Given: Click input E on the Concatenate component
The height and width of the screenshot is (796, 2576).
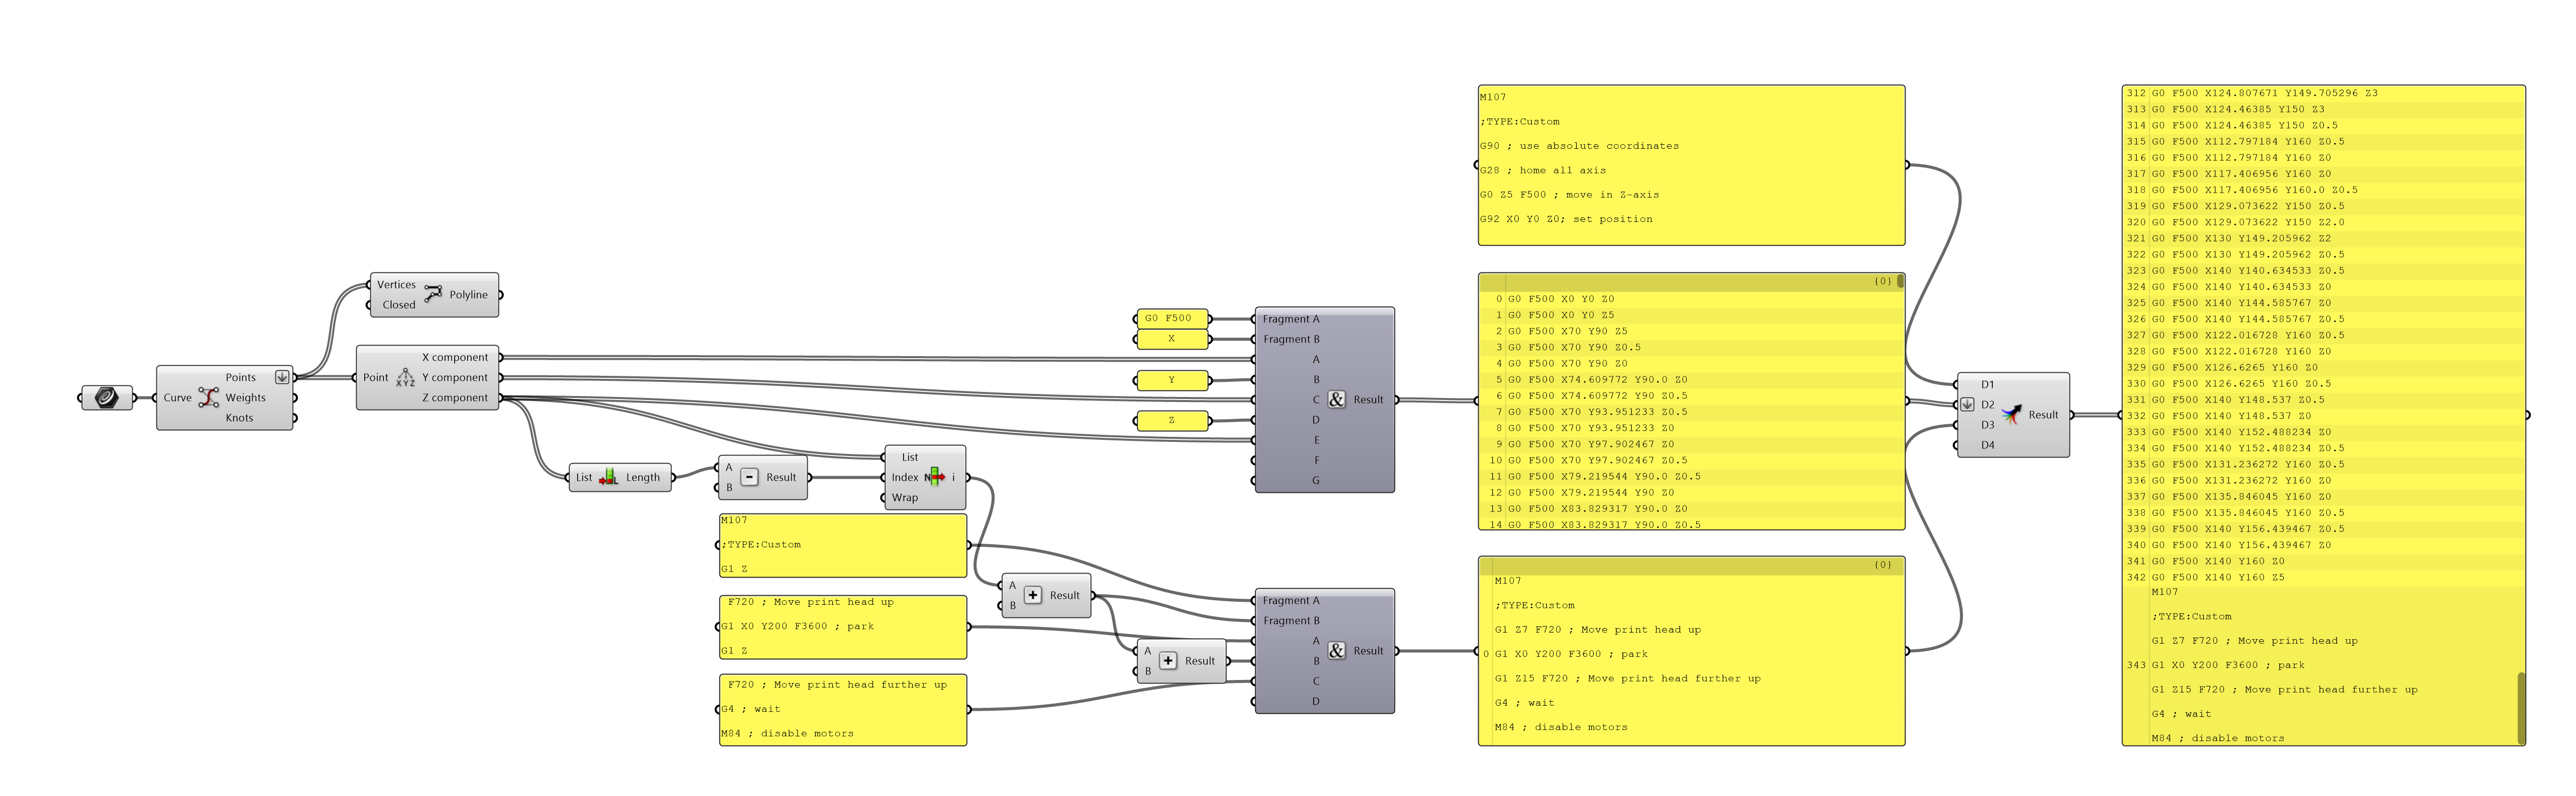Looking at the screenshot, I should point(1316,440).
